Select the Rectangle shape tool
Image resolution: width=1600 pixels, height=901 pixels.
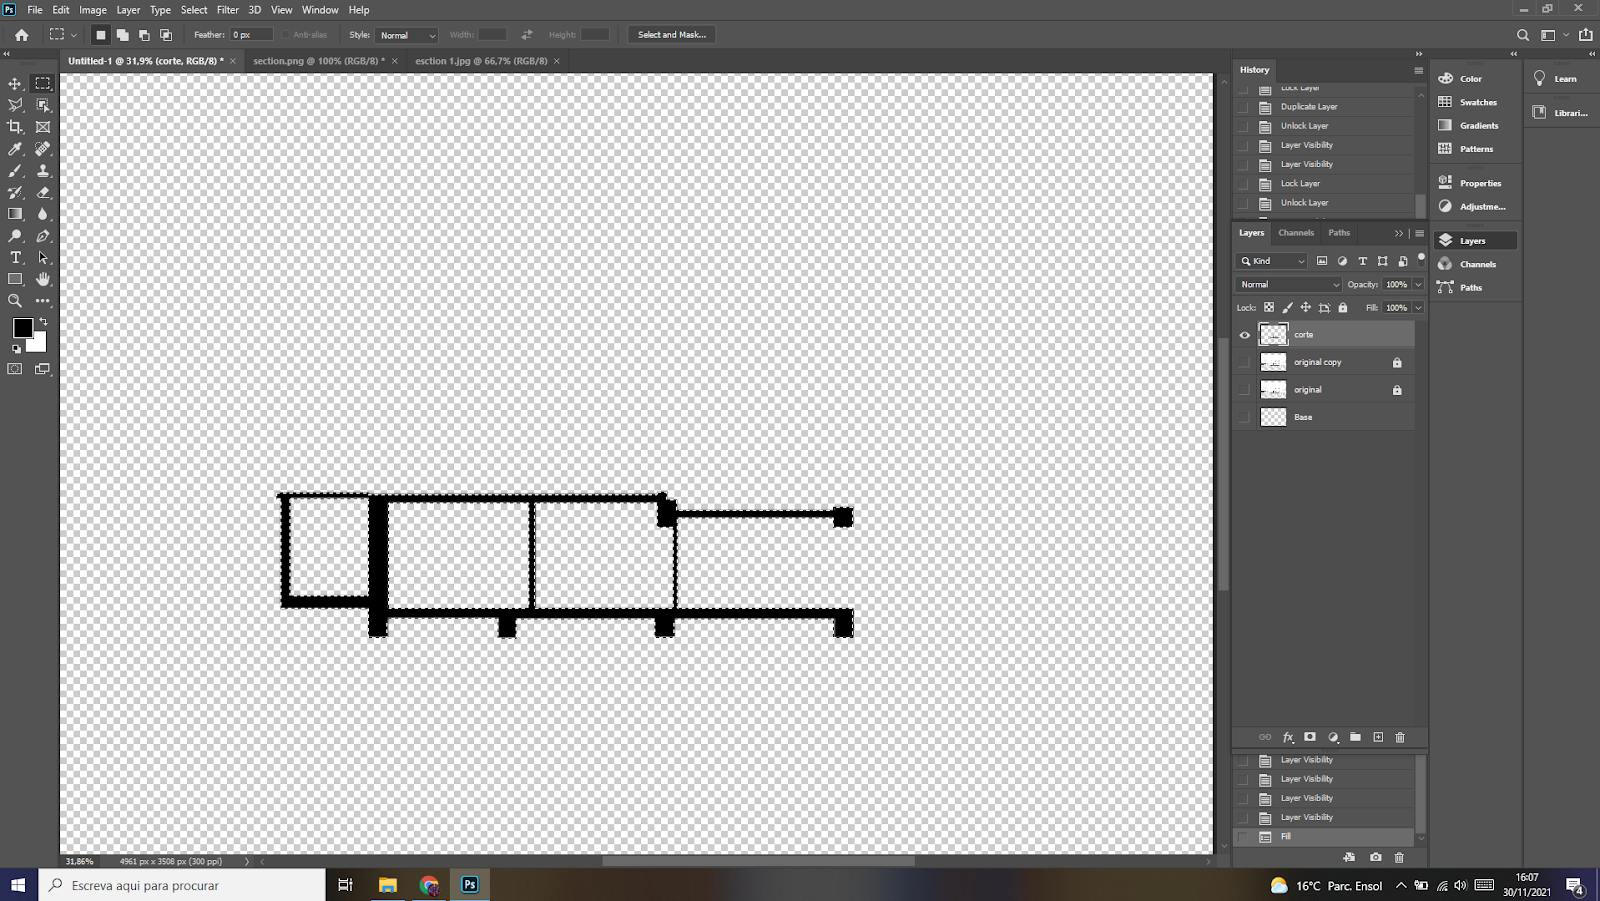15,279
